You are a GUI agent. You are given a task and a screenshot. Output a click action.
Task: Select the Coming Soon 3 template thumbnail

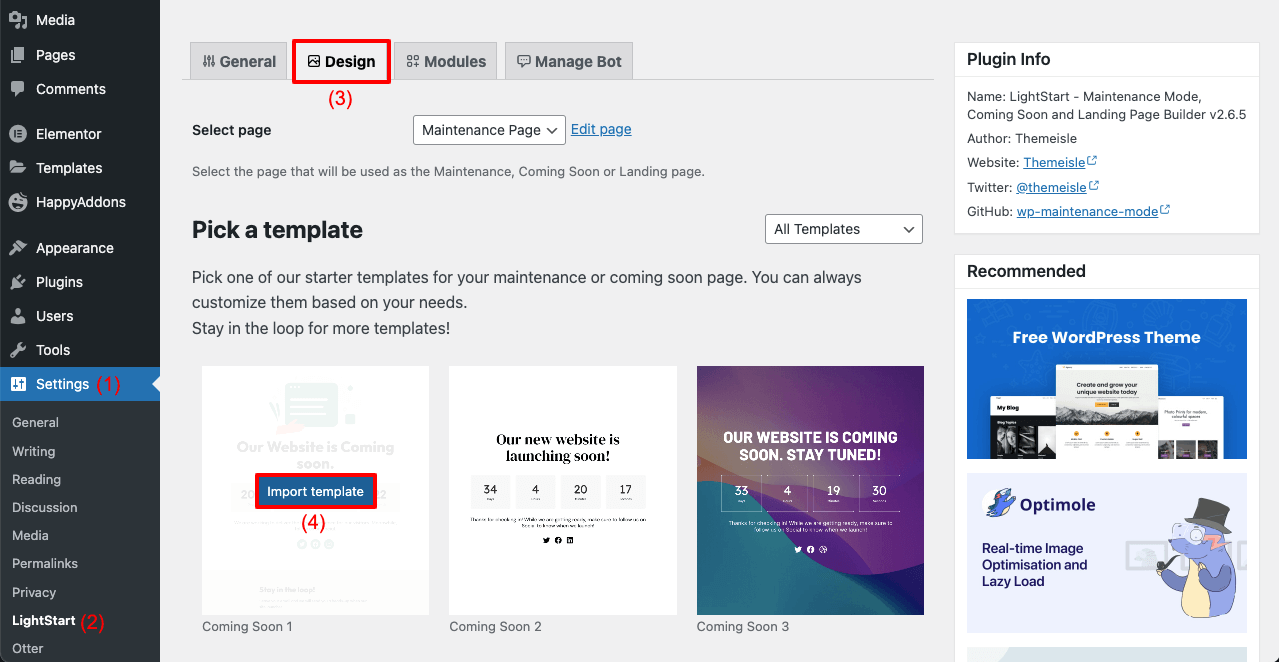coord(810,490)
